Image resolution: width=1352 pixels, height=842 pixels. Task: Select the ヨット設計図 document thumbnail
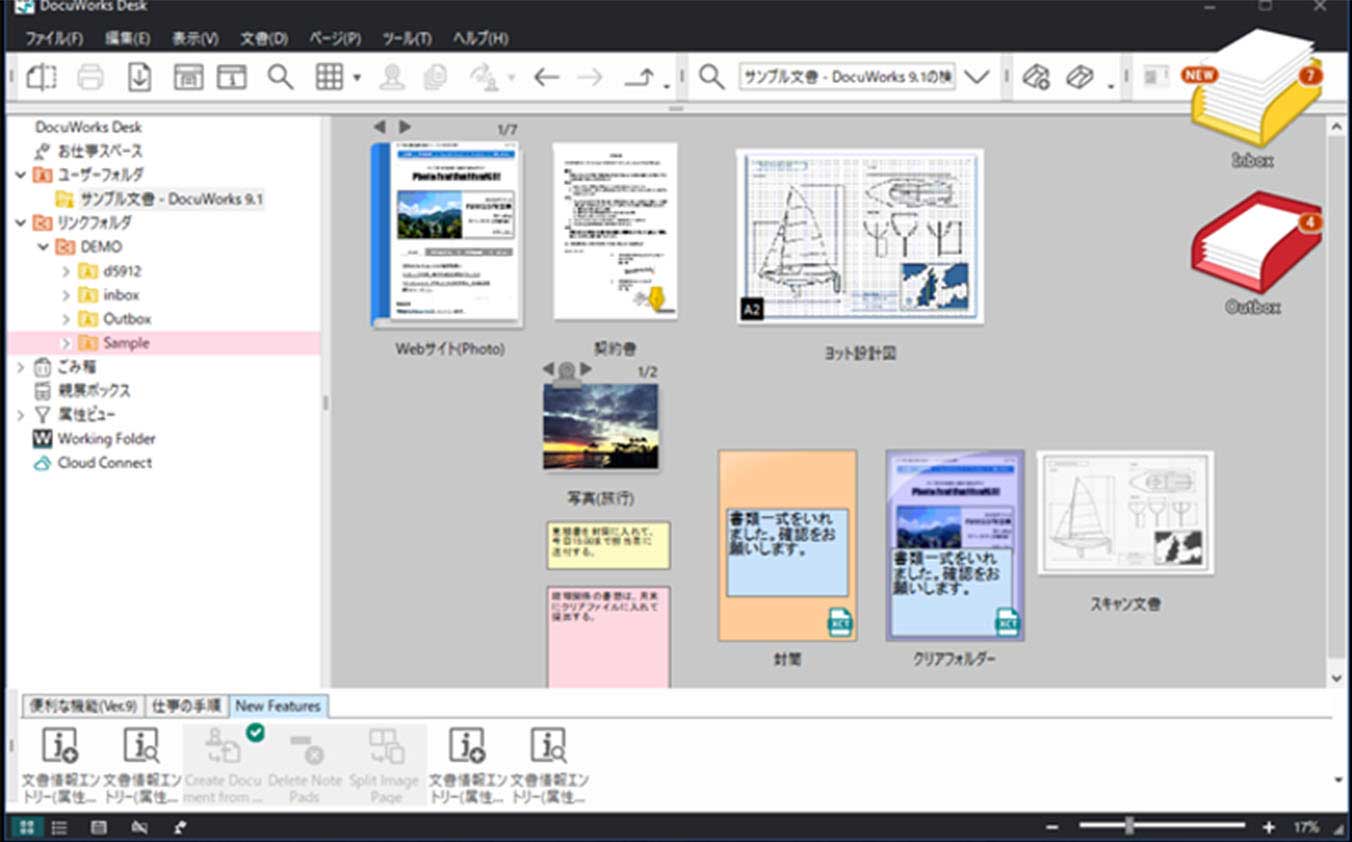tap(859, 237)
